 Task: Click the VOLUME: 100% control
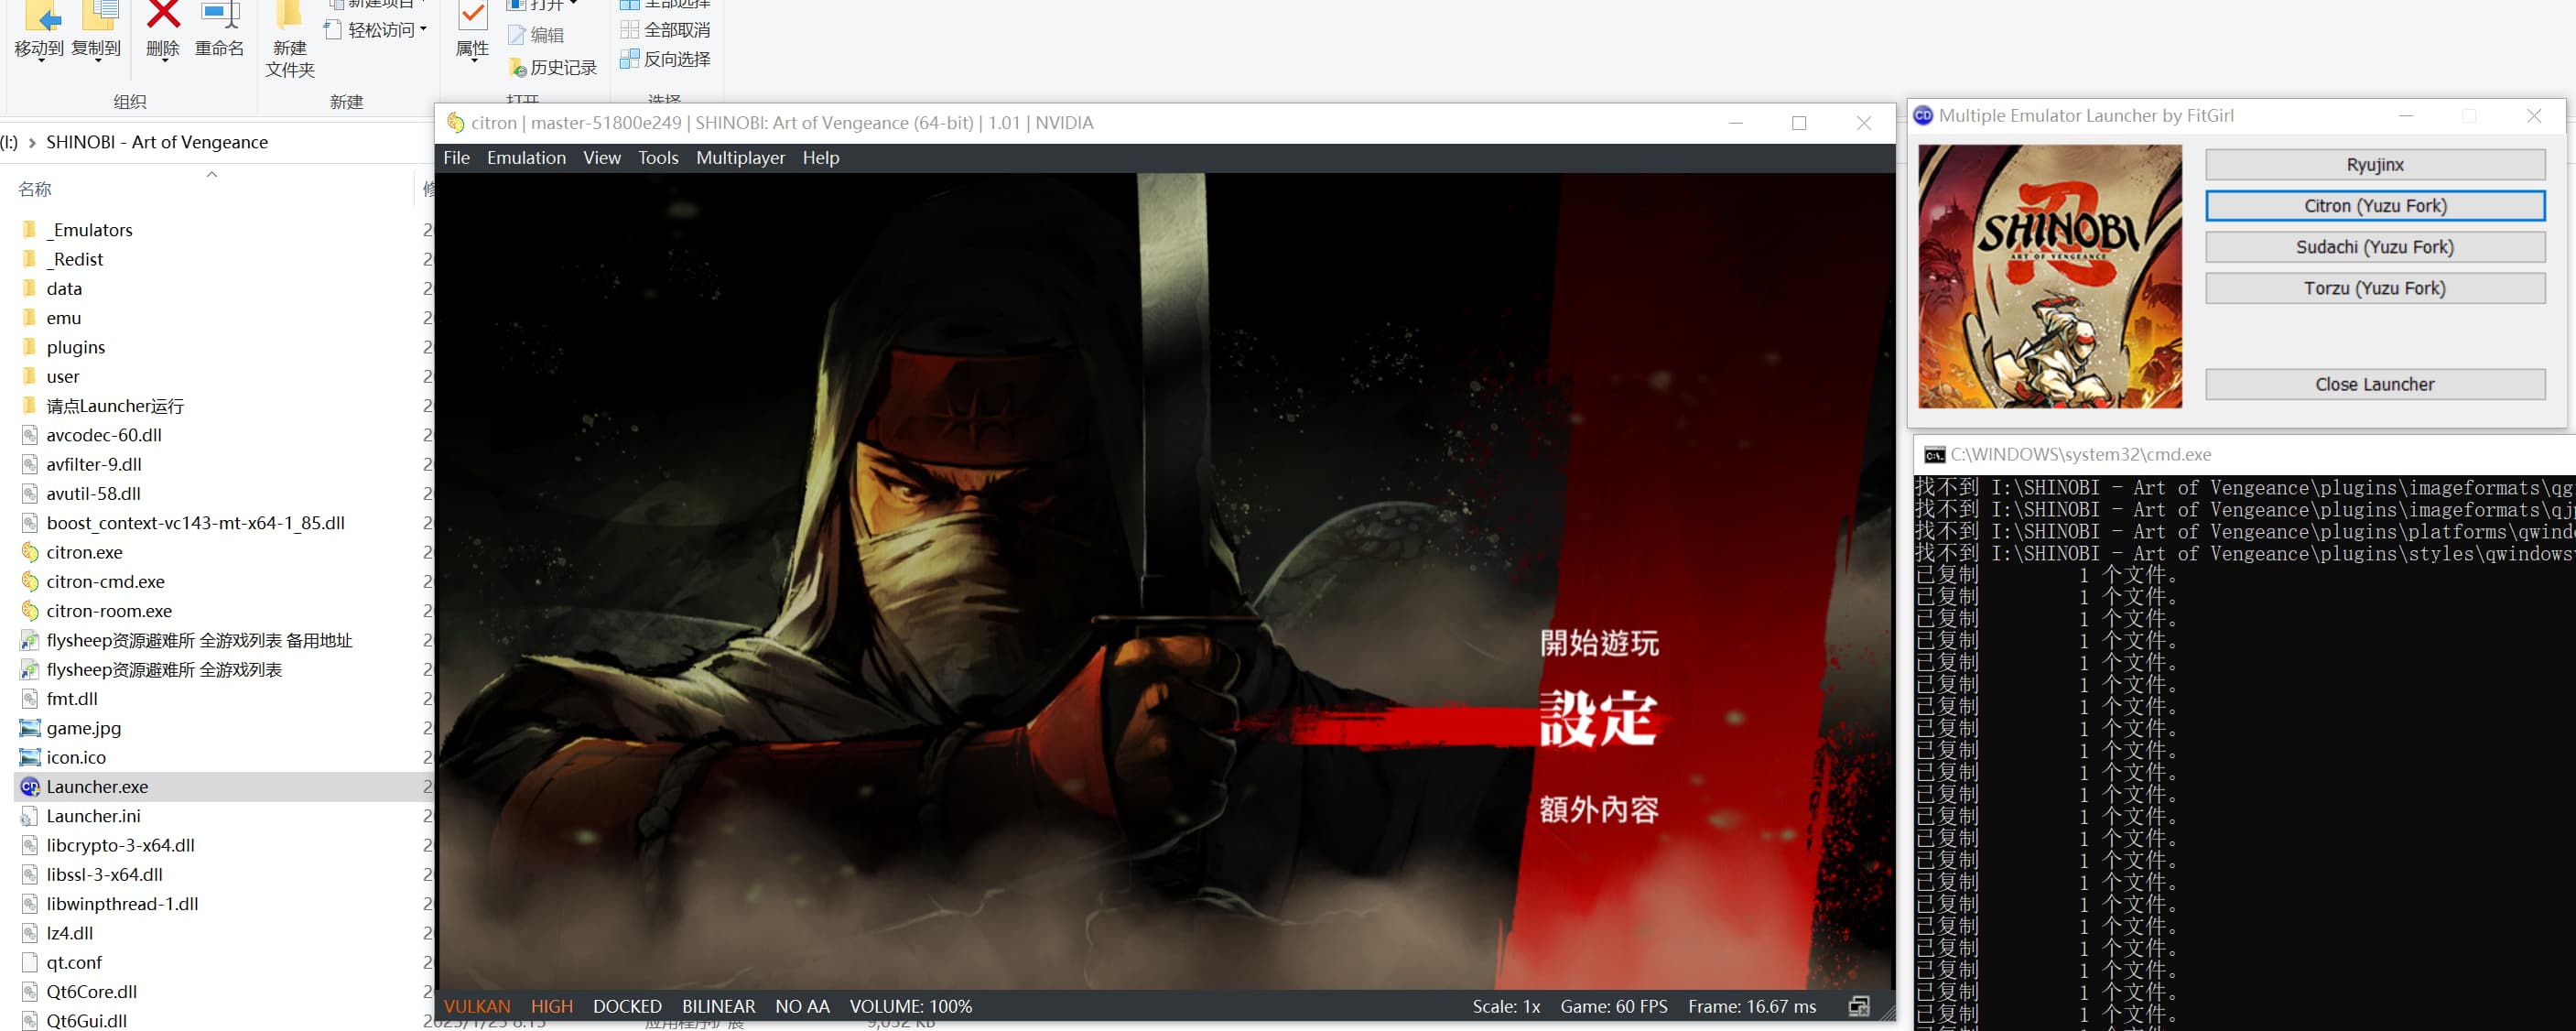click(x=910, y=1006)
